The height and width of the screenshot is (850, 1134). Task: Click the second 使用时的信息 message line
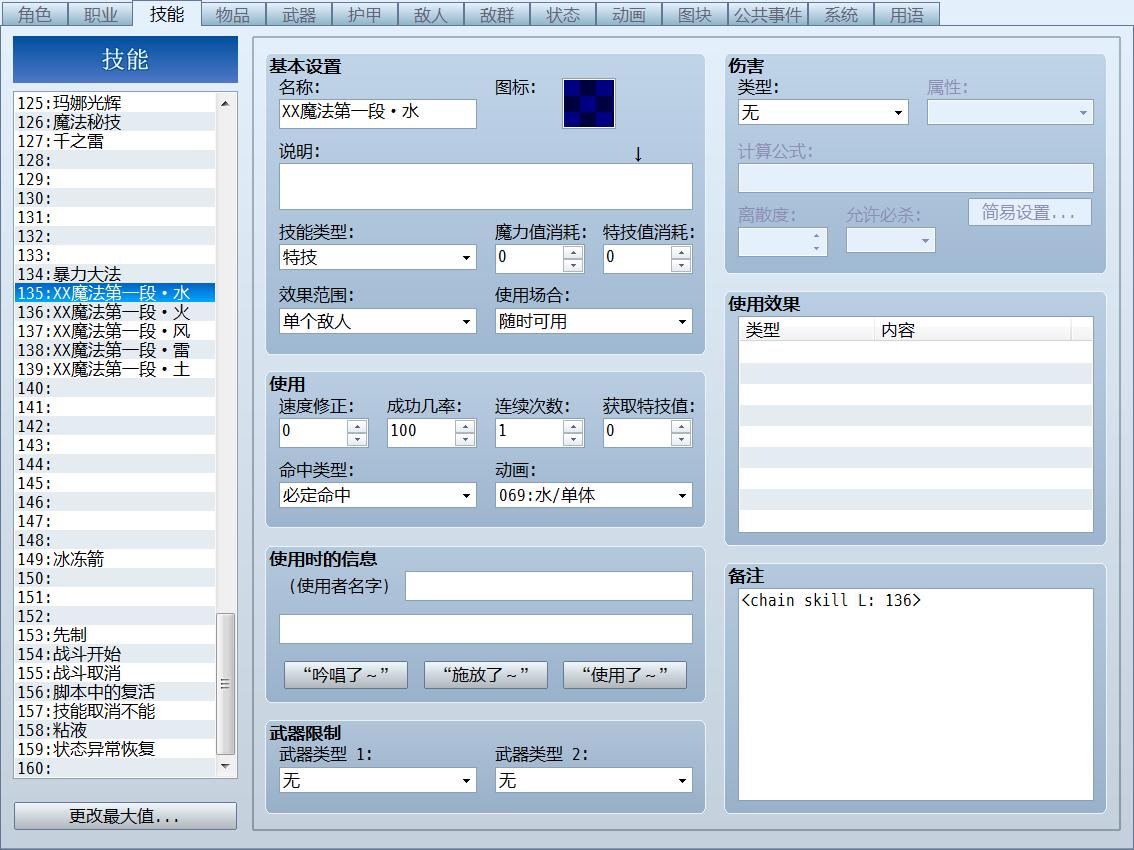485,629
